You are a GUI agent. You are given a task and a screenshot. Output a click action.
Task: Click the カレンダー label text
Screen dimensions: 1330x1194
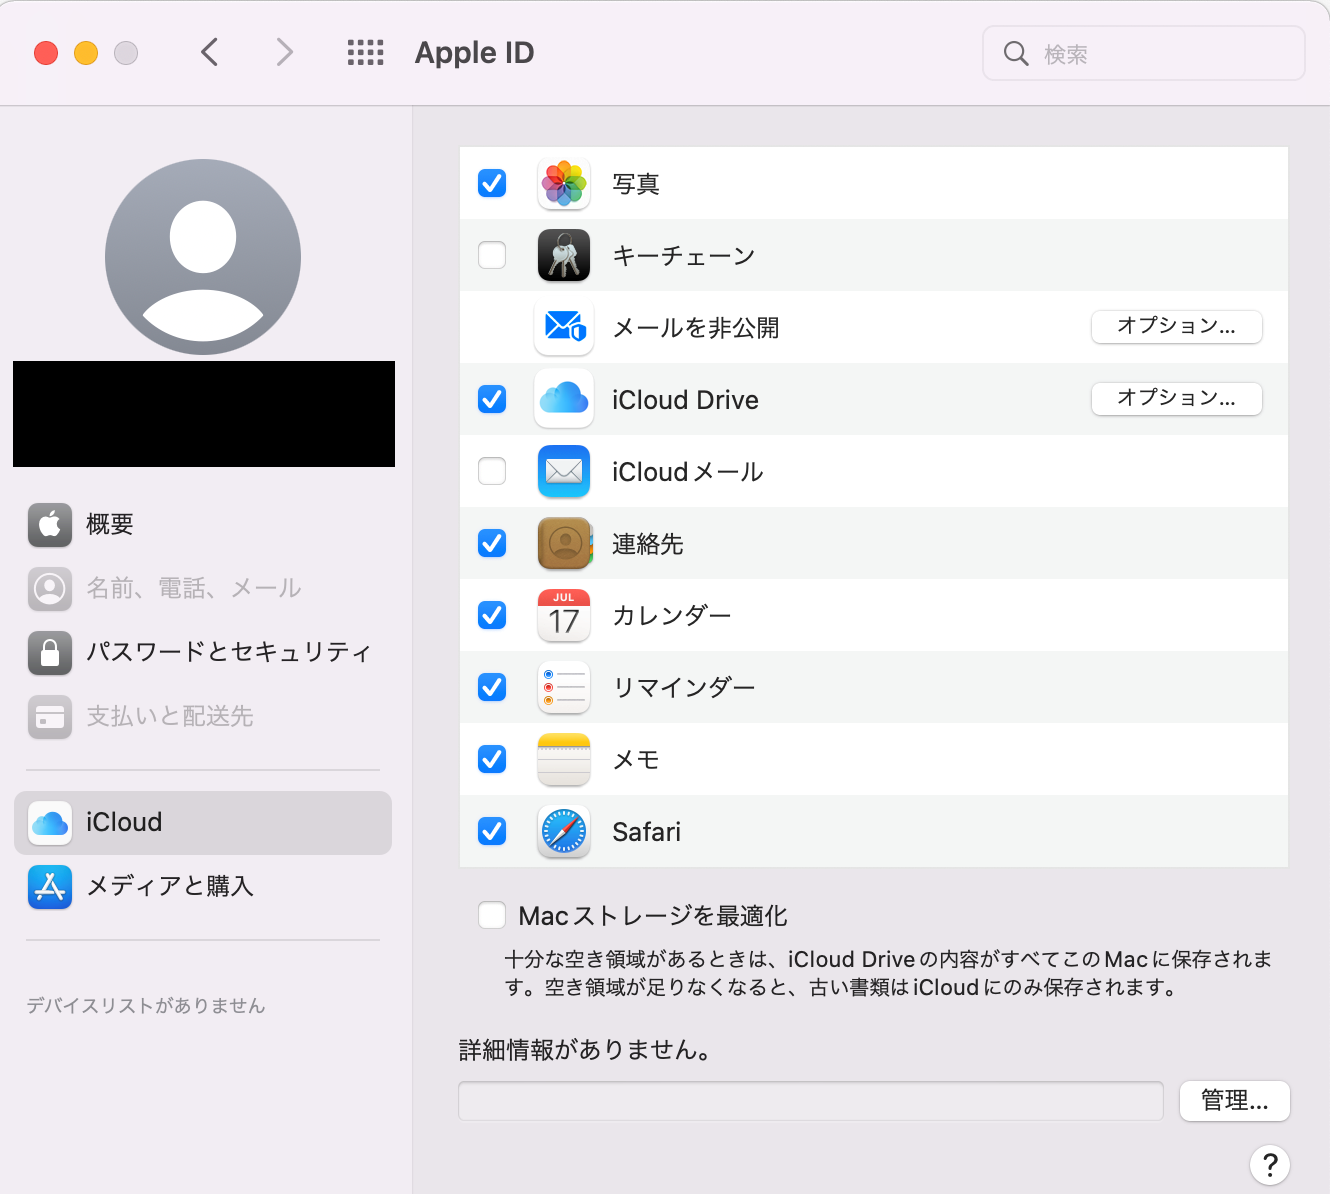pos(672,616)
